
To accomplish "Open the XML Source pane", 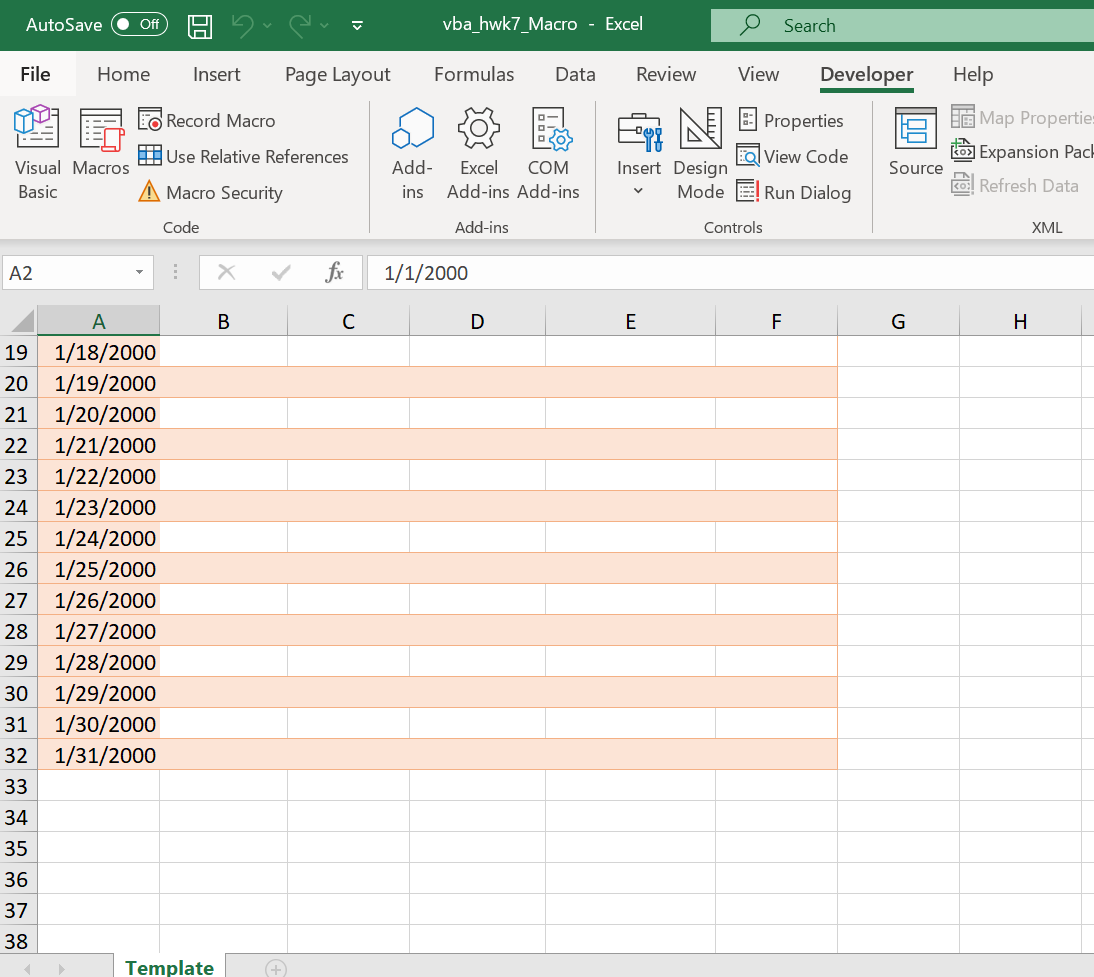I will pyautogui.click(x=915, y=143).
